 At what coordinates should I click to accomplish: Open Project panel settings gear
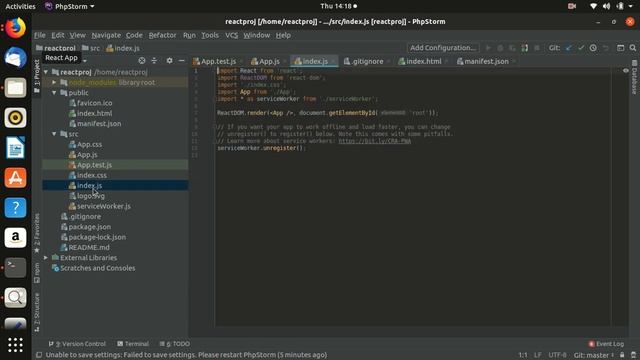point(169,61)
